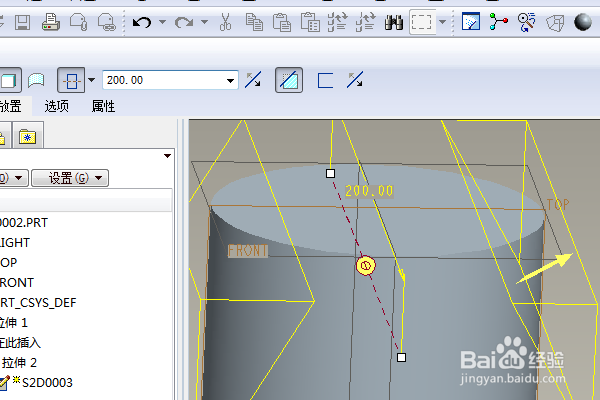
Task: Click the upper depth drag handle square
Action: coord(331,174)
